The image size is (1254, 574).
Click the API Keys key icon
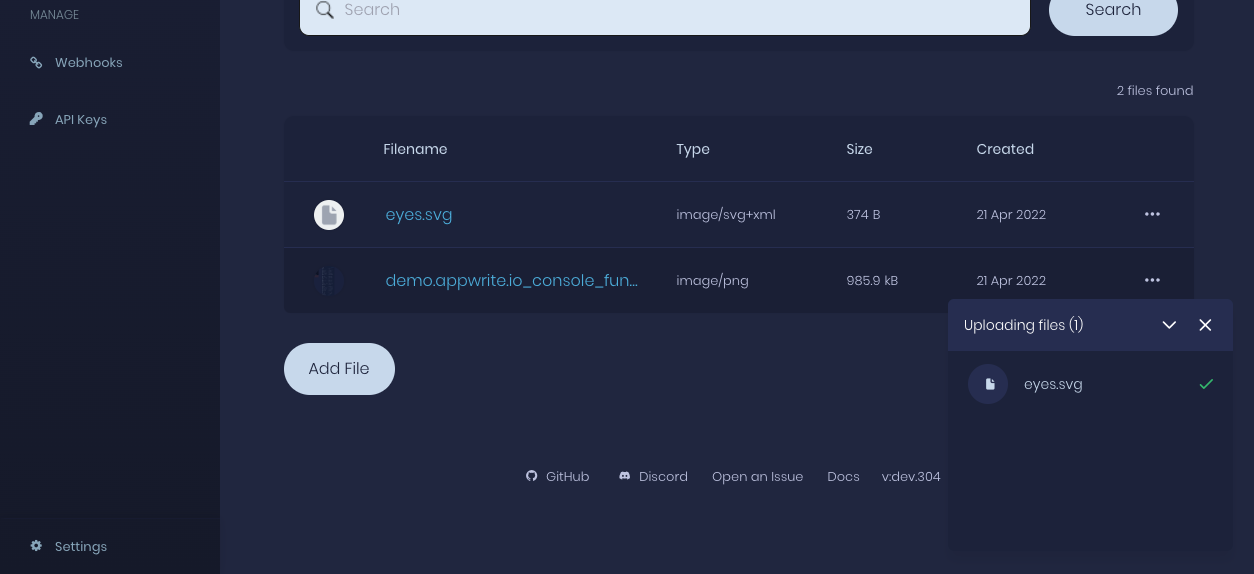[36, 119]
